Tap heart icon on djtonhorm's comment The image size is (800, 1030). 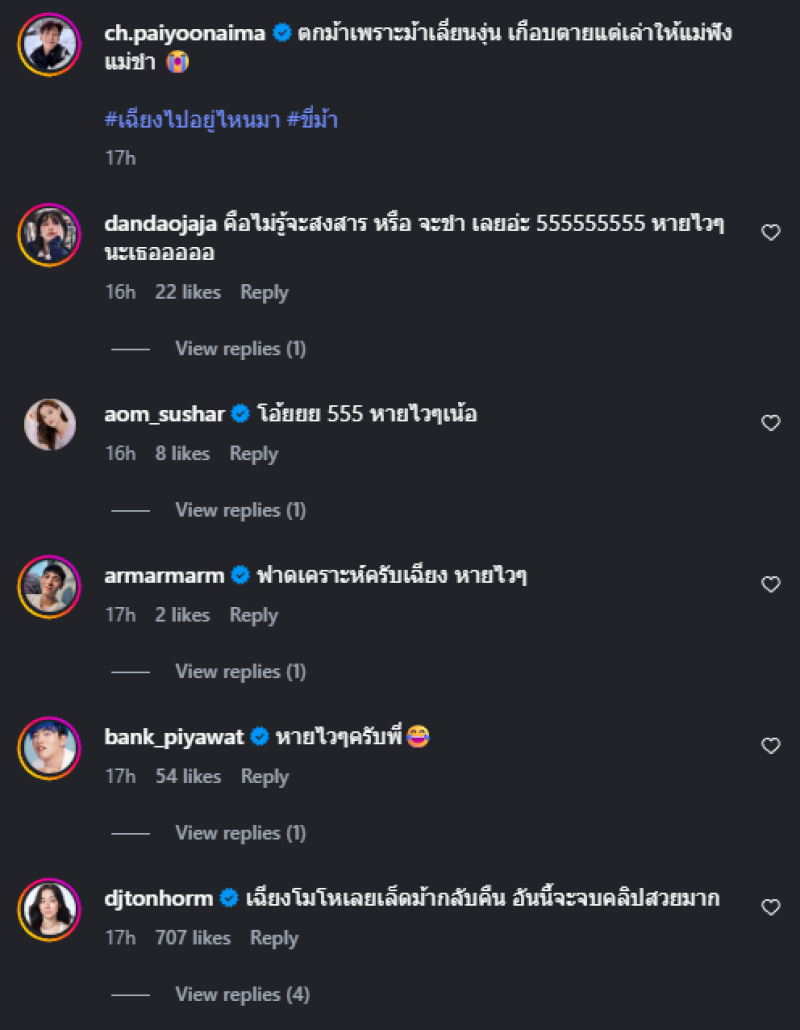coord(770,908)
